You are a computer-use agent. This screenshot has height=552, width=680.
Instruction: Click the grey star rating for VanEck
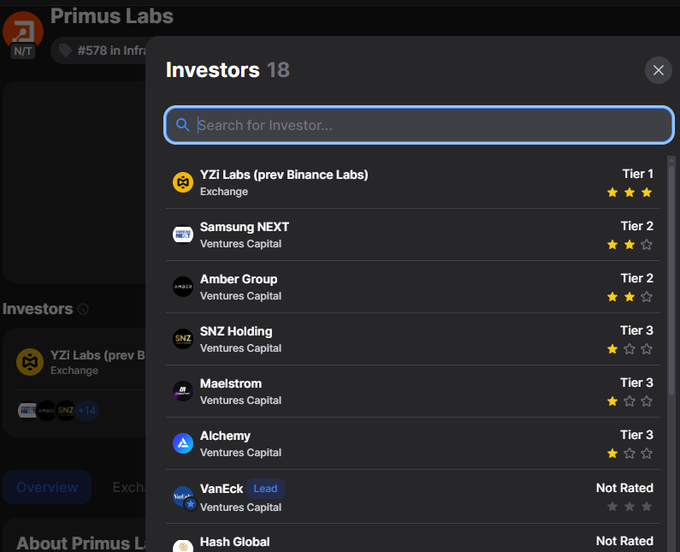[629, 506]
